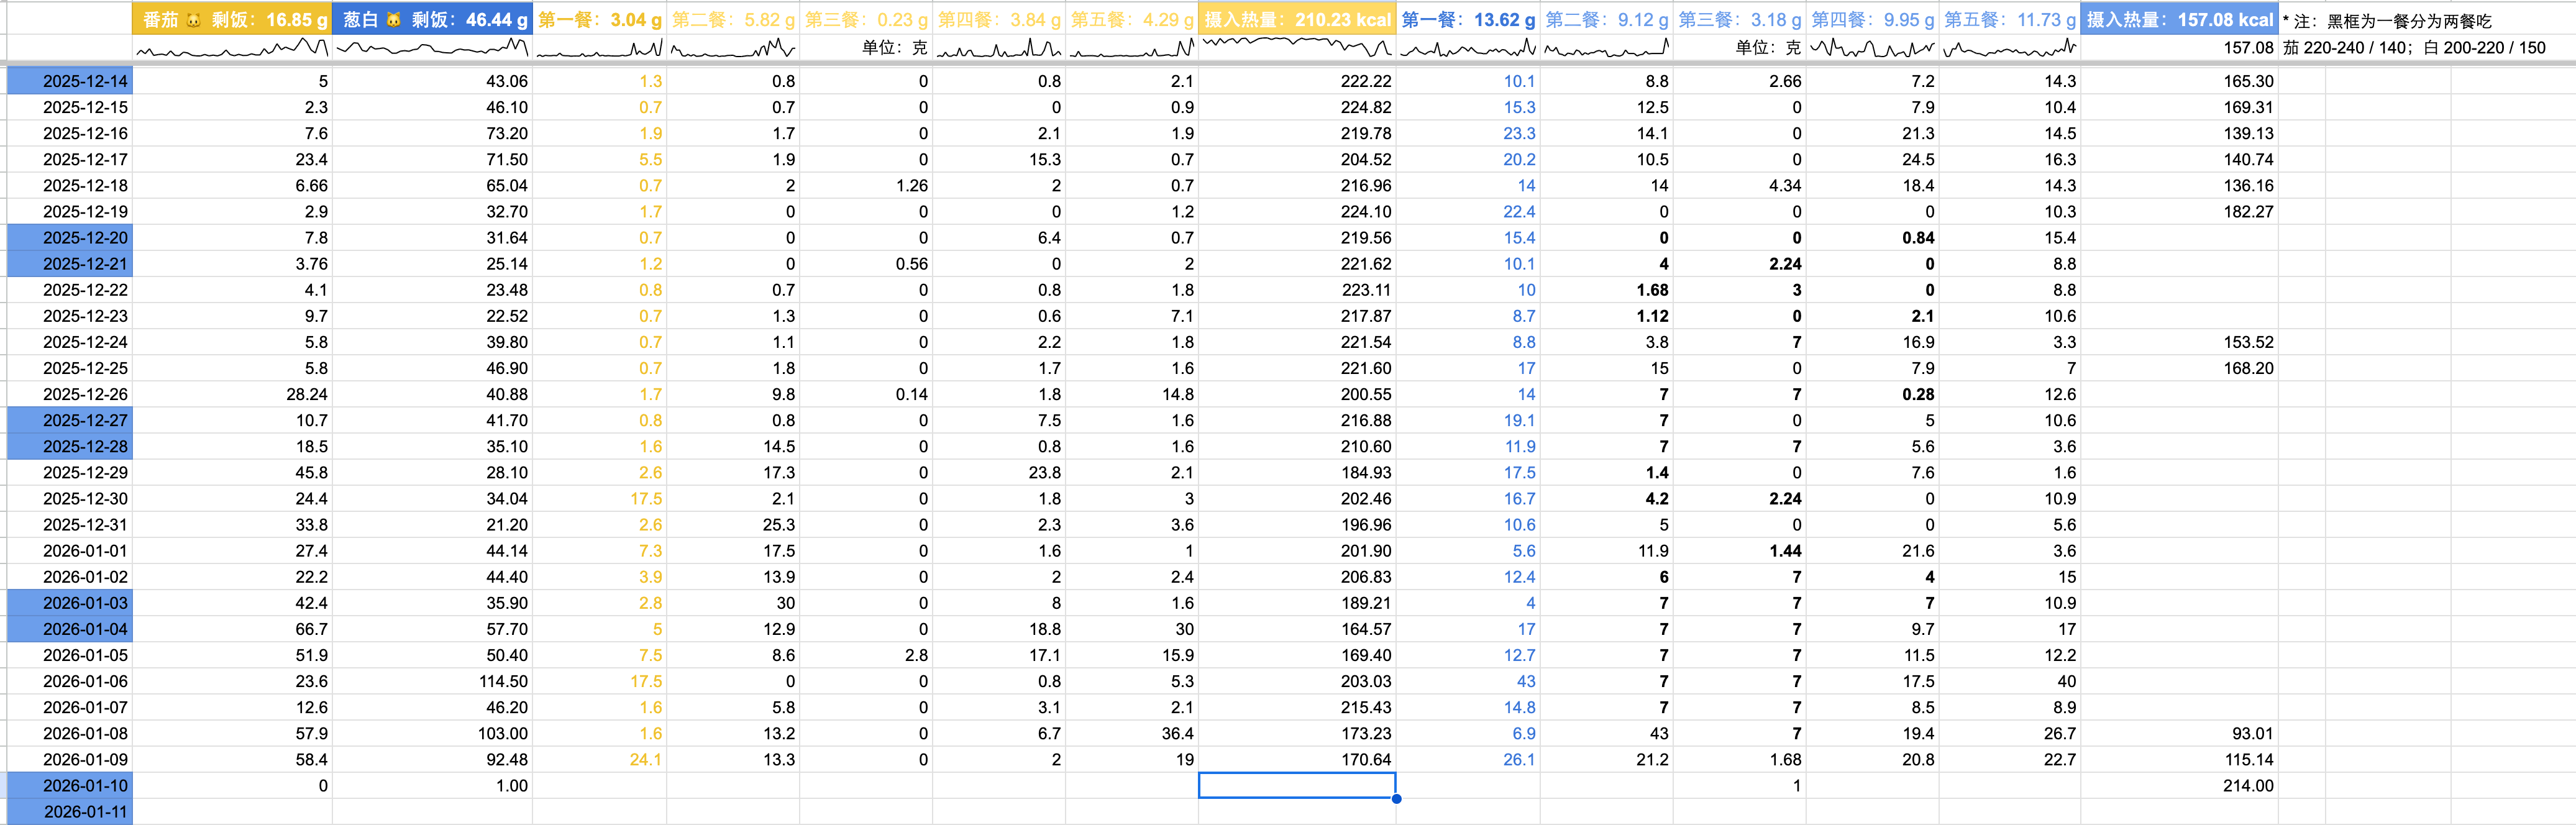2576x825 pixels.
Task: Click the 葱白 剩饭 blue header cell
Action: coord(432,19)
